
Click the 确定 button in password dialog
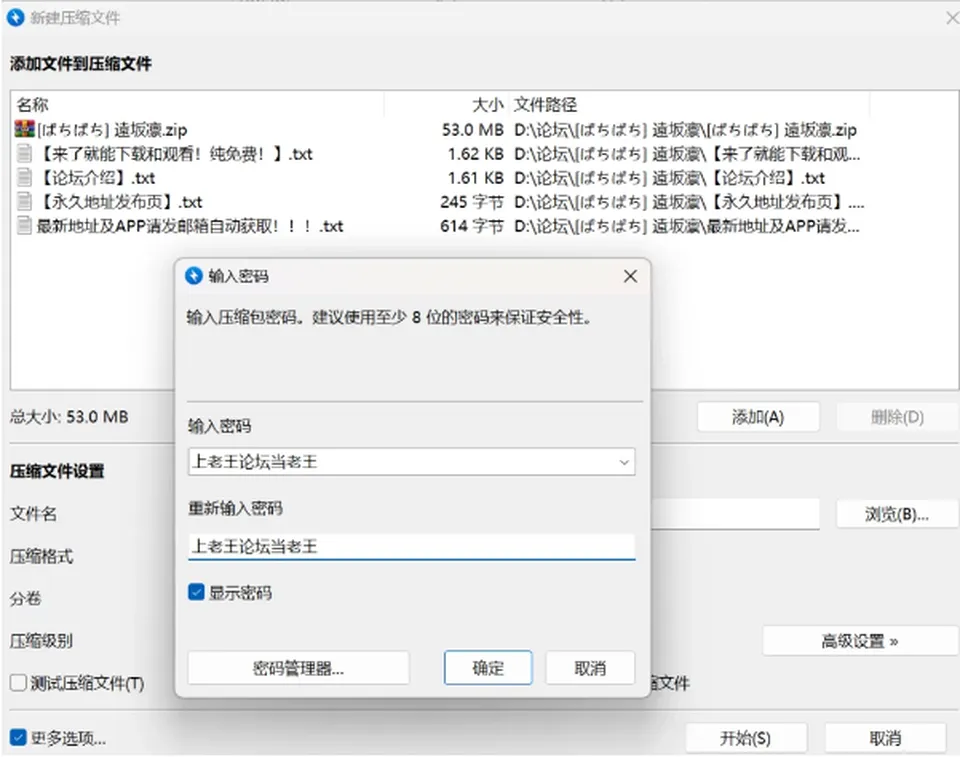pyautogui.click(x=488, y=668)
